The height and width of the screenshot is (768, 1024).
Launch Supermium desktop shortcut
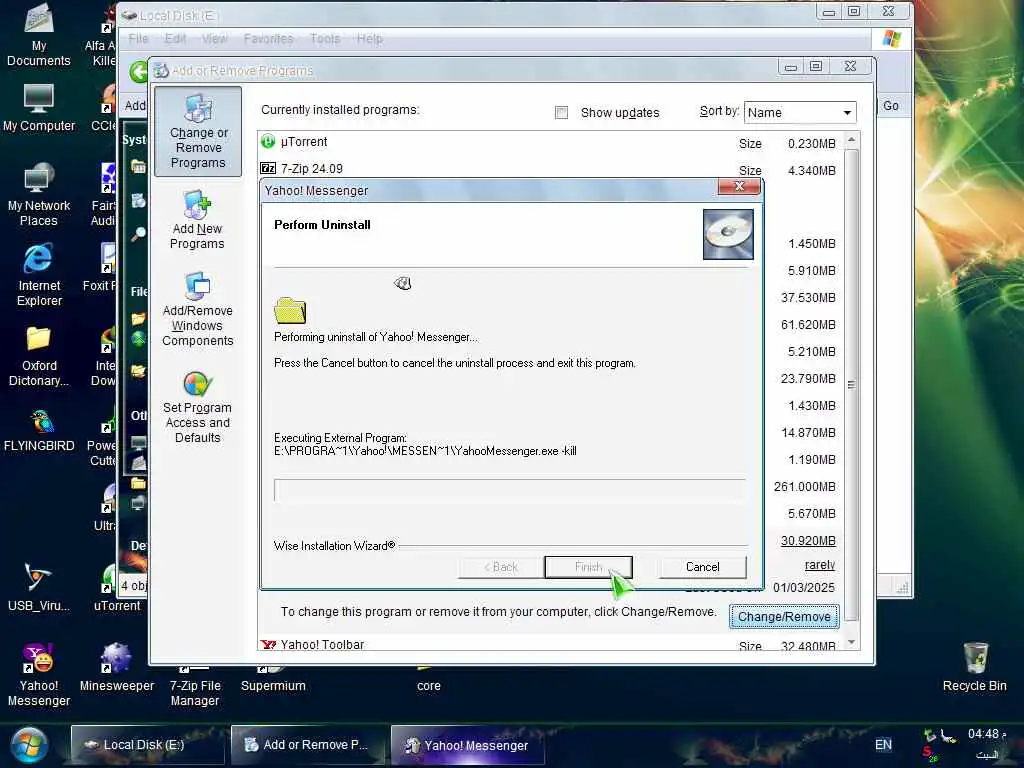point(273,679)
